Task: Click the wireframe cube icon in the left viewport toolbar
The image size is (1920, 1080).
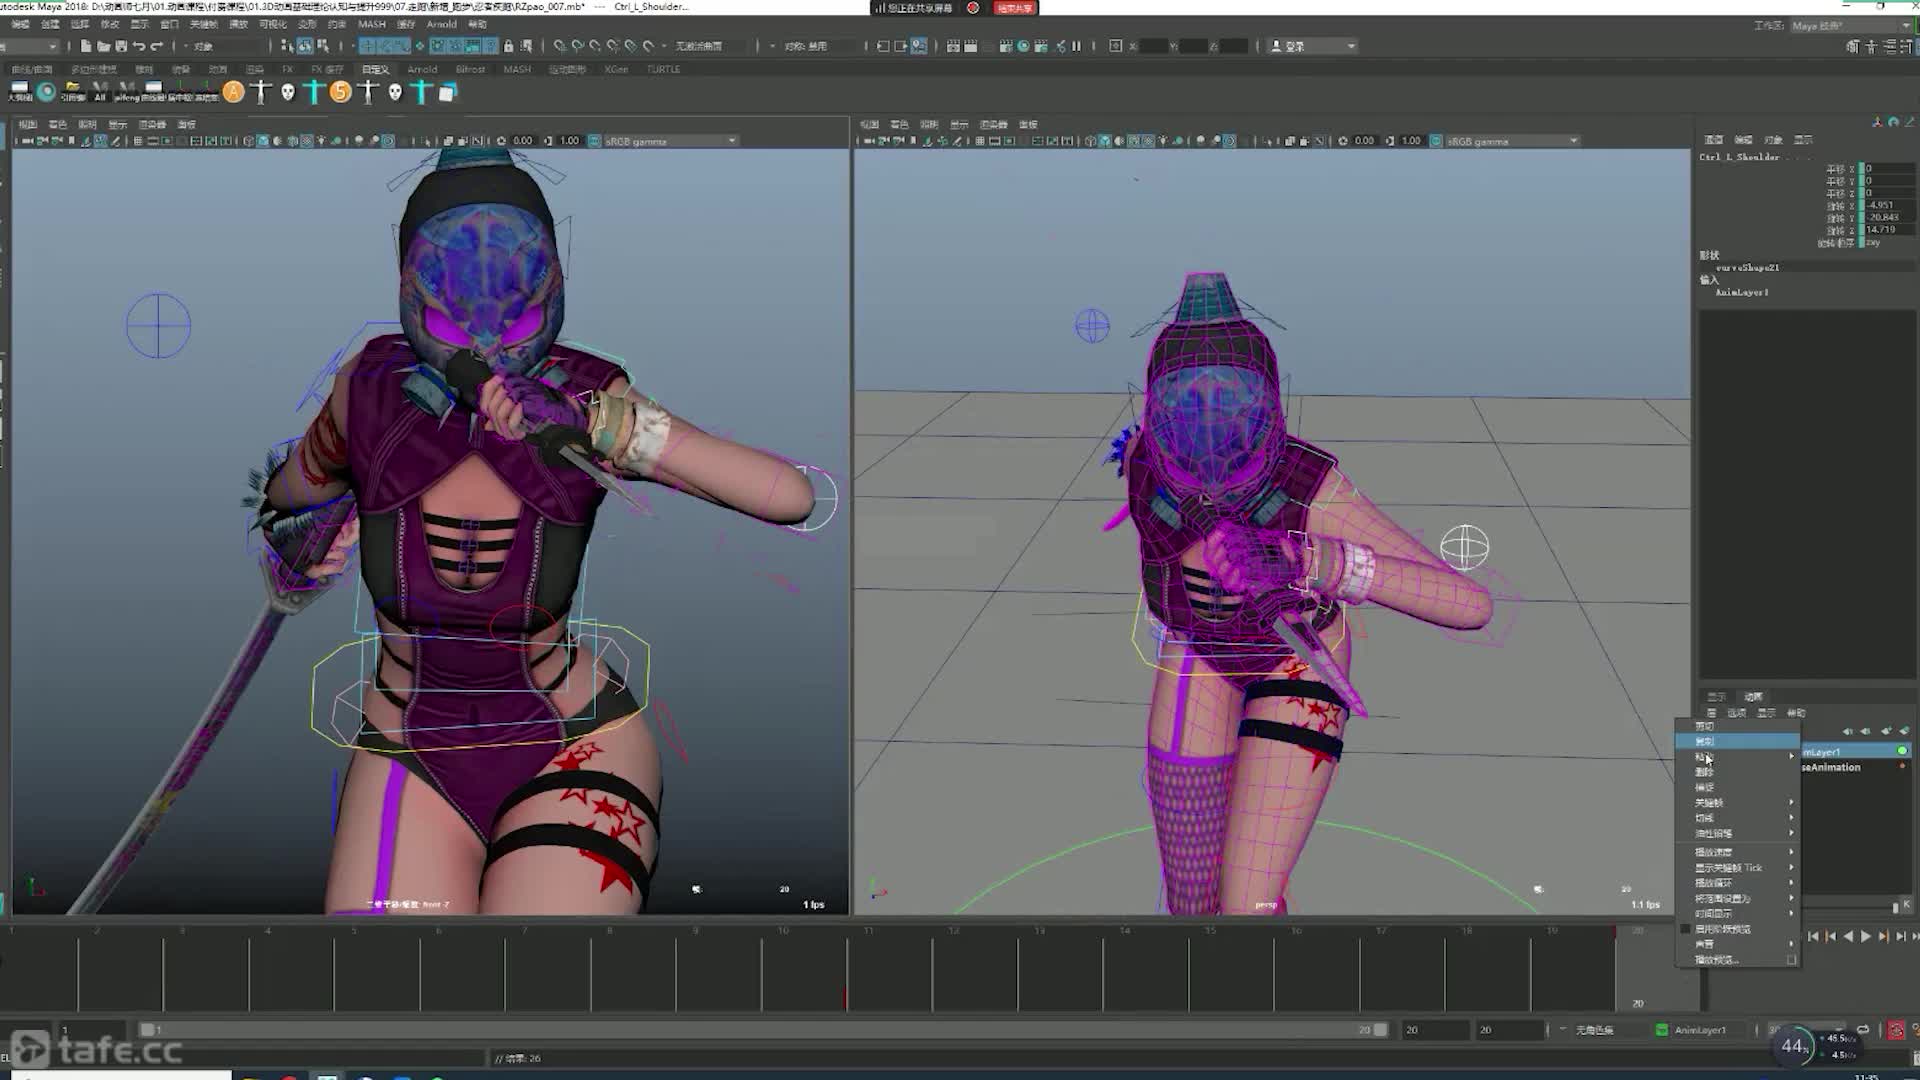Action: [249, 141]
